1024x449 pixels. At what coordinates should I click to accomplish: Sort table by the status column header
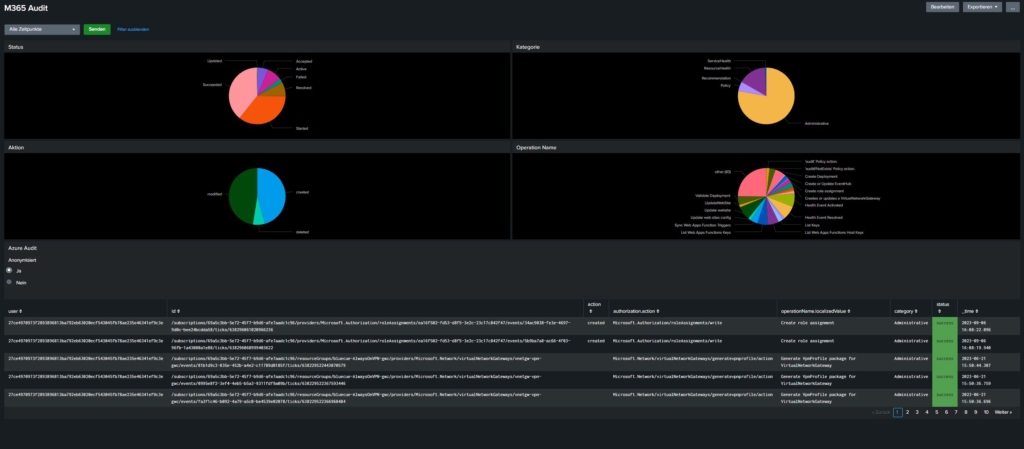943,307
